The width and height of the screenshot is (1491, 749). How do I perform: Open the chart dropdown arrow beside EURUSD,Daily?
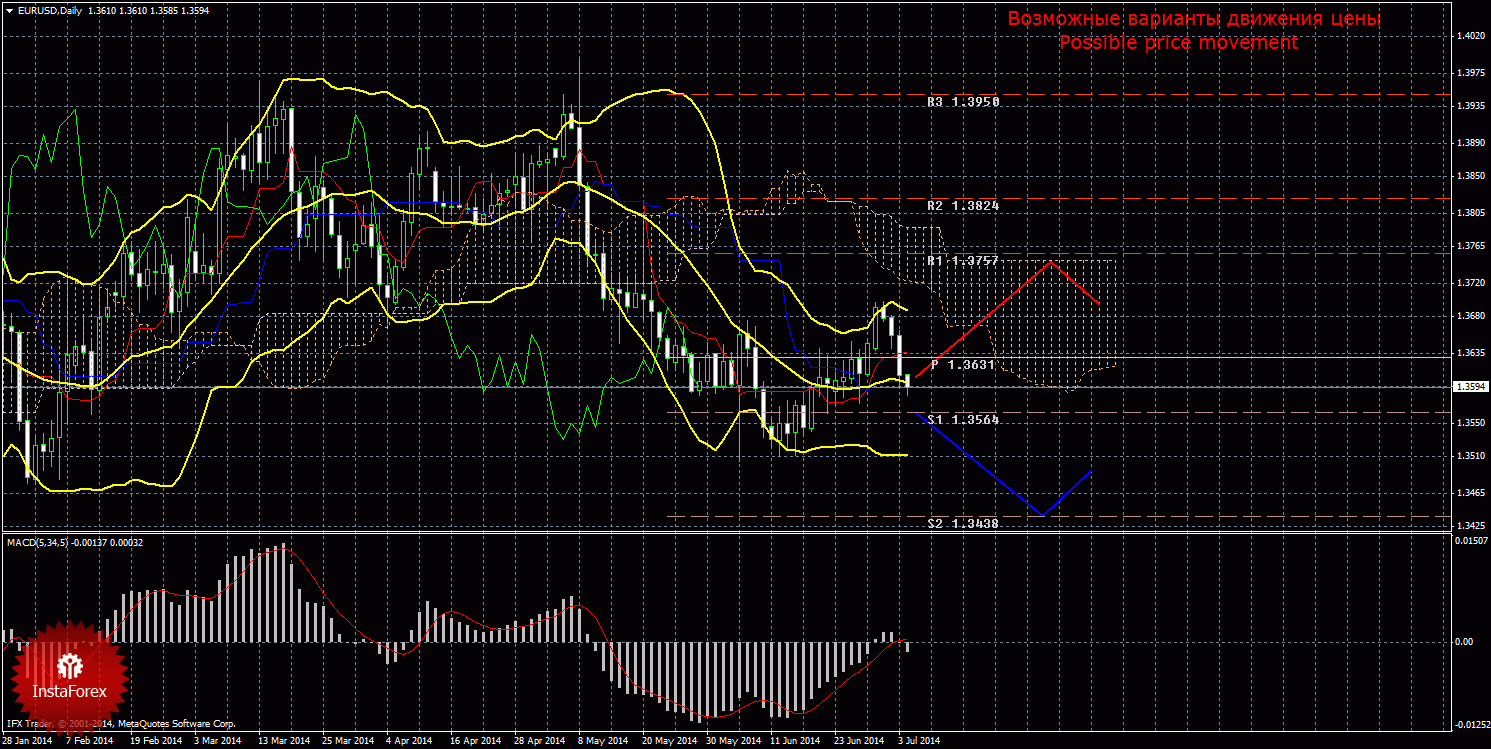tap(9, 10)
